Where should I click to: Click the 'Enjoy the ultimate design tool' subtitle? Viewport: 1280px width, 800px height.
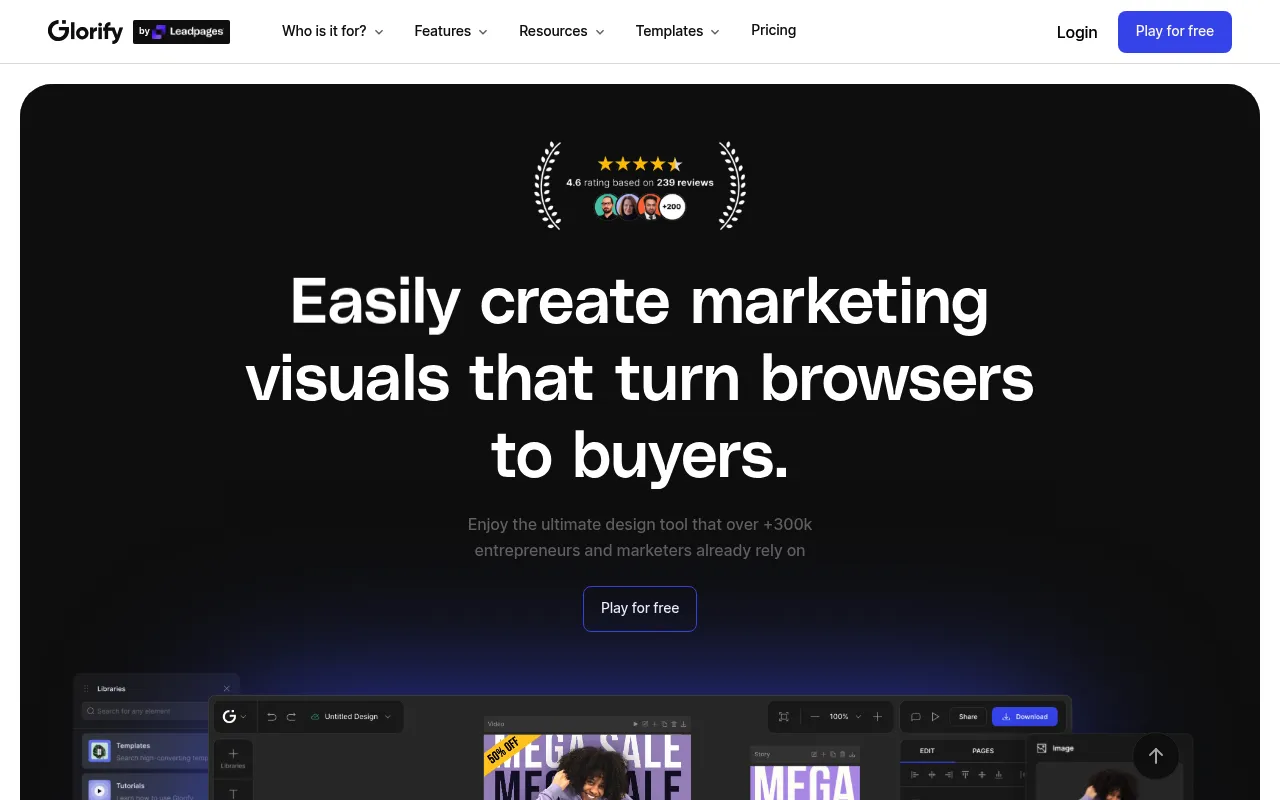pyautogui.click(x=640, y=537)
